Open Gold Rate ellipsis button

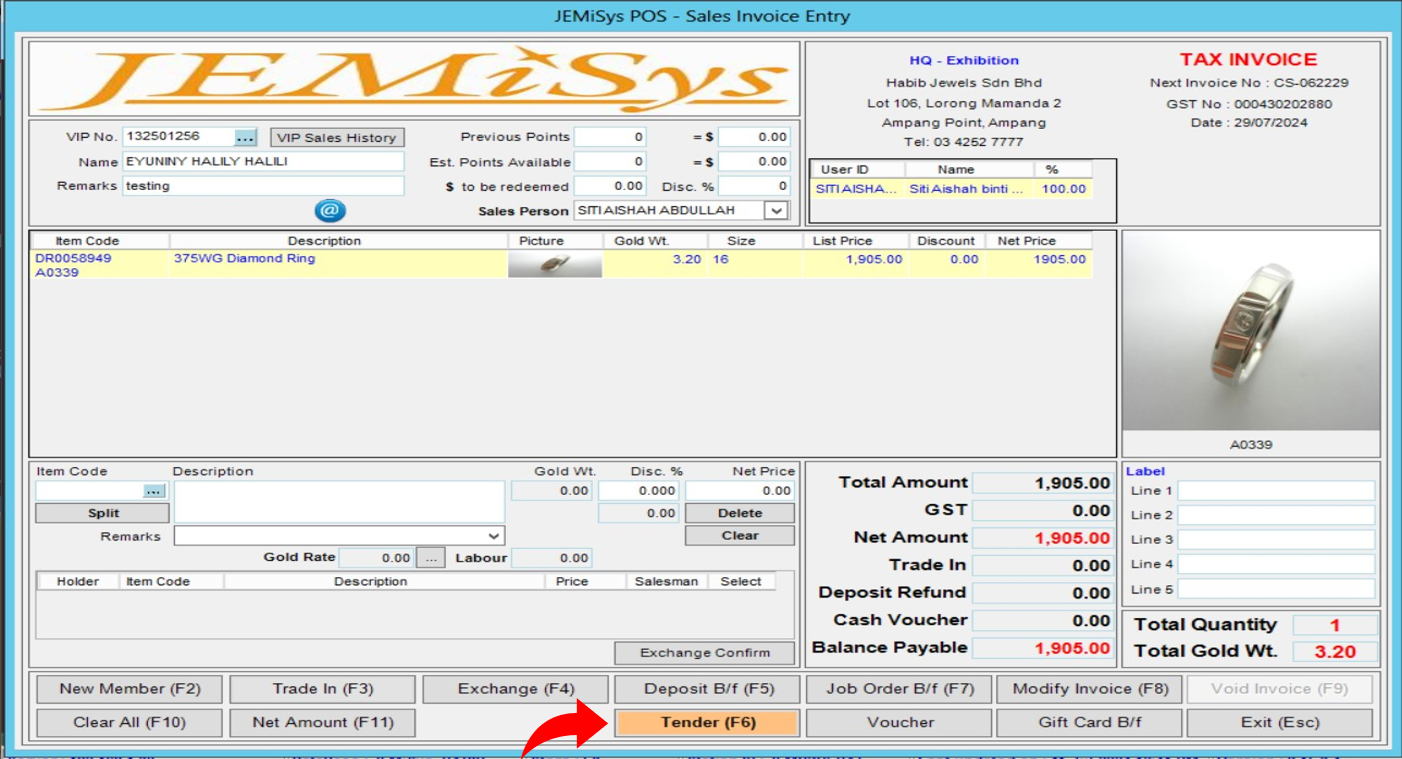point(430,558)
